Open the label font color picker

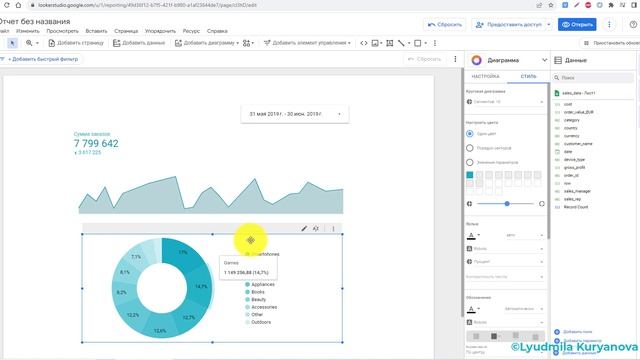pyautogui.click(x=473, y=236)
